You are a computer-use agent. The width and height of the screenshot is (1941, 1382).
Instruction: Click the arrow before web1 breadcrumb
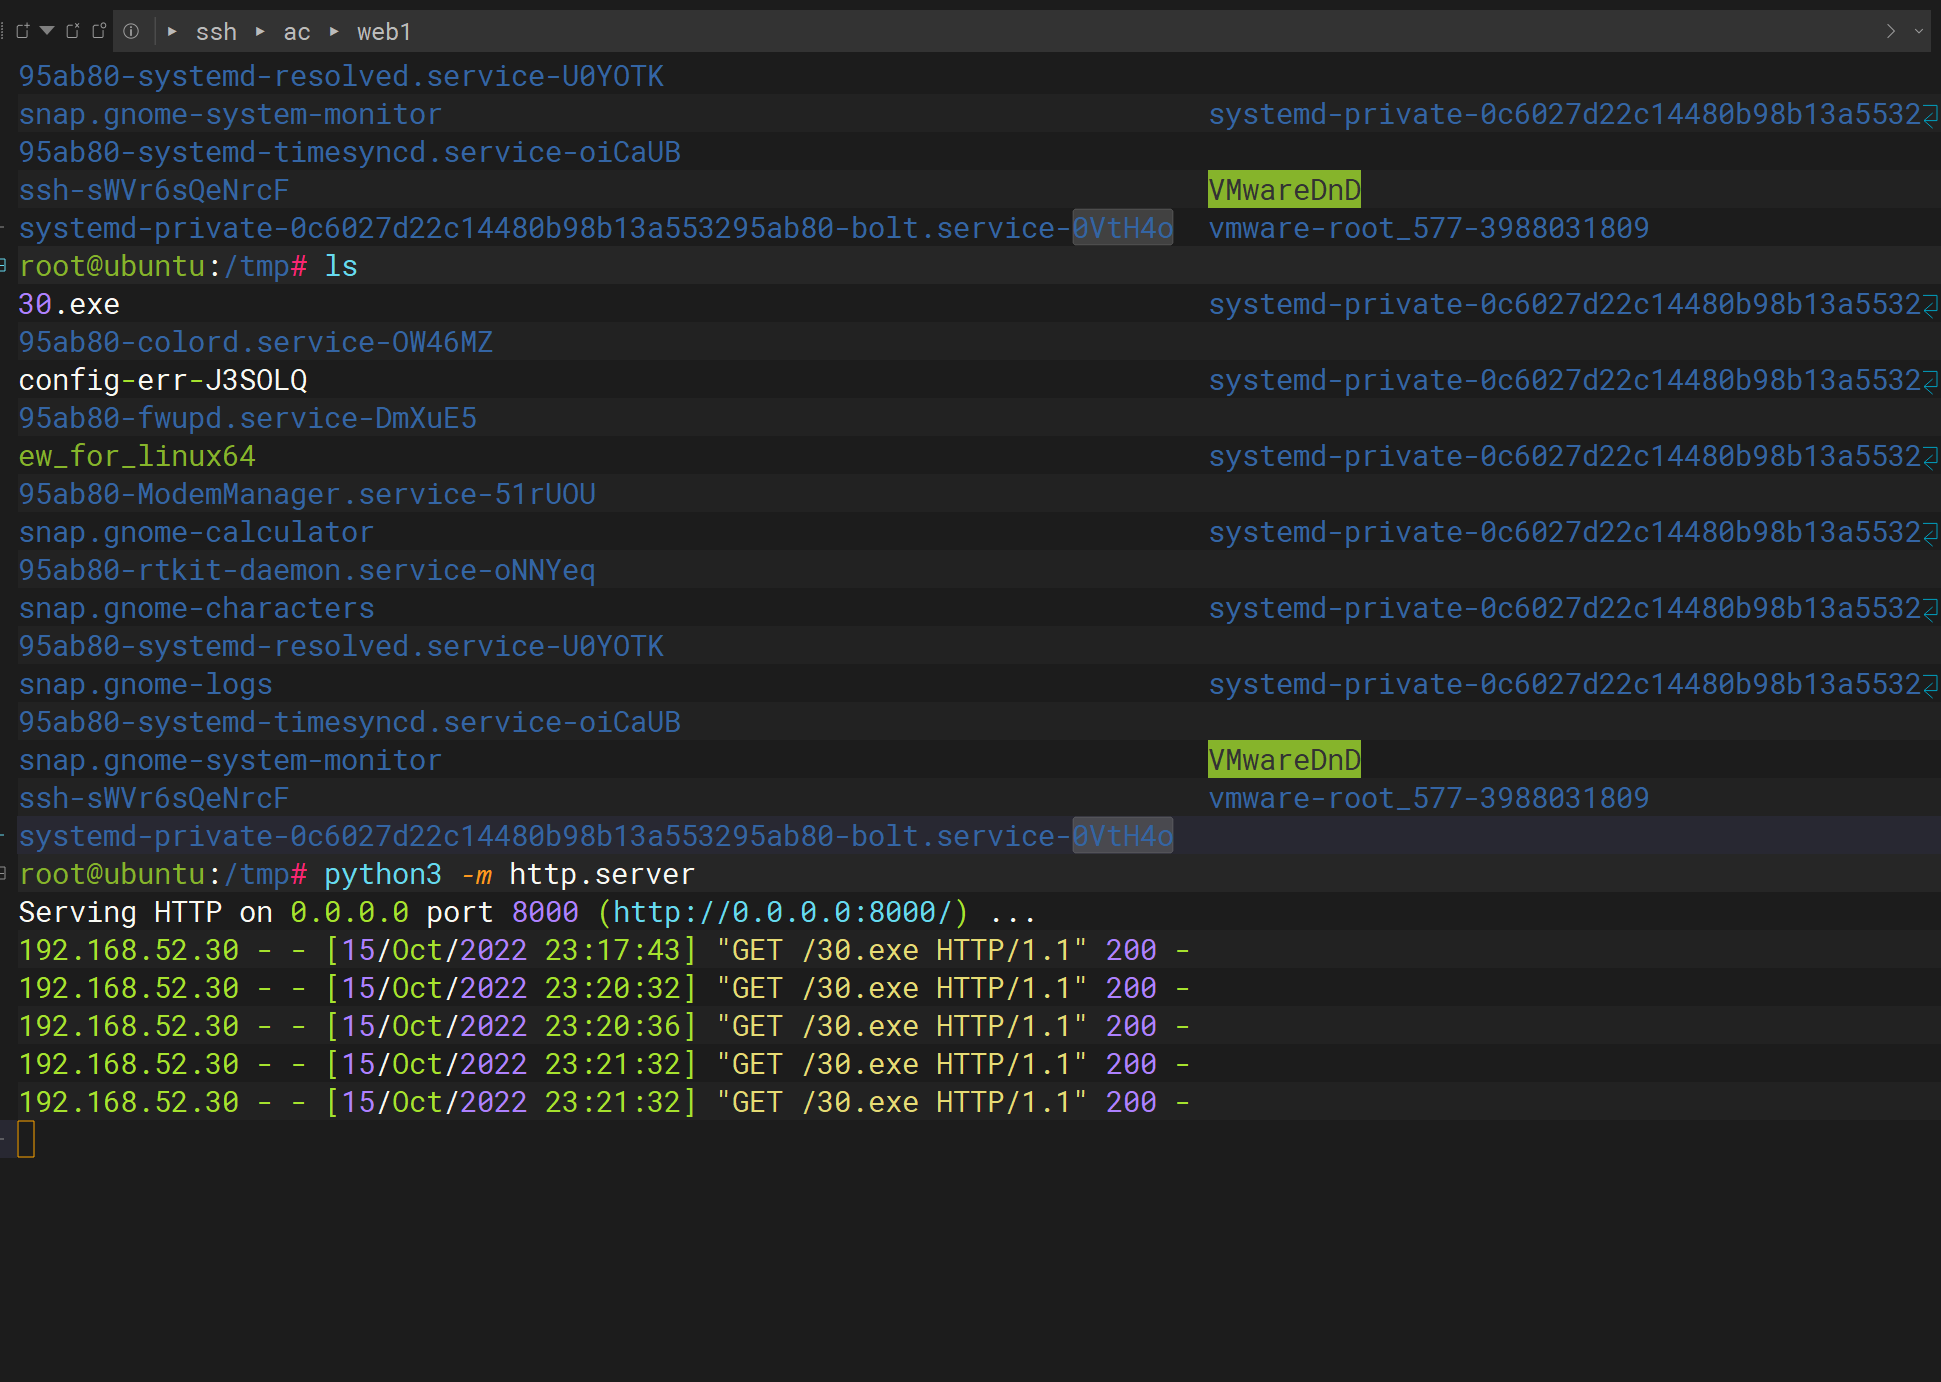[x=334, y=31]
